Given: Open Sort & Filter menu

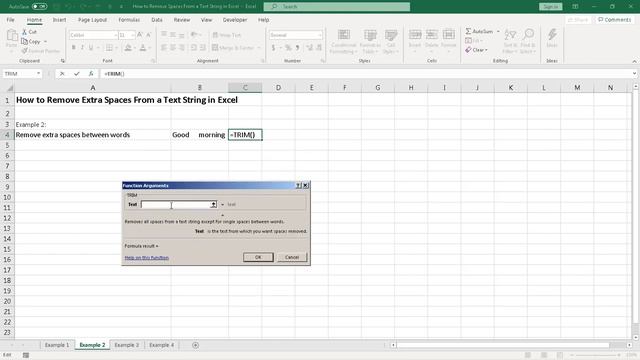Looking at the screenshot, I should point(510,41).
